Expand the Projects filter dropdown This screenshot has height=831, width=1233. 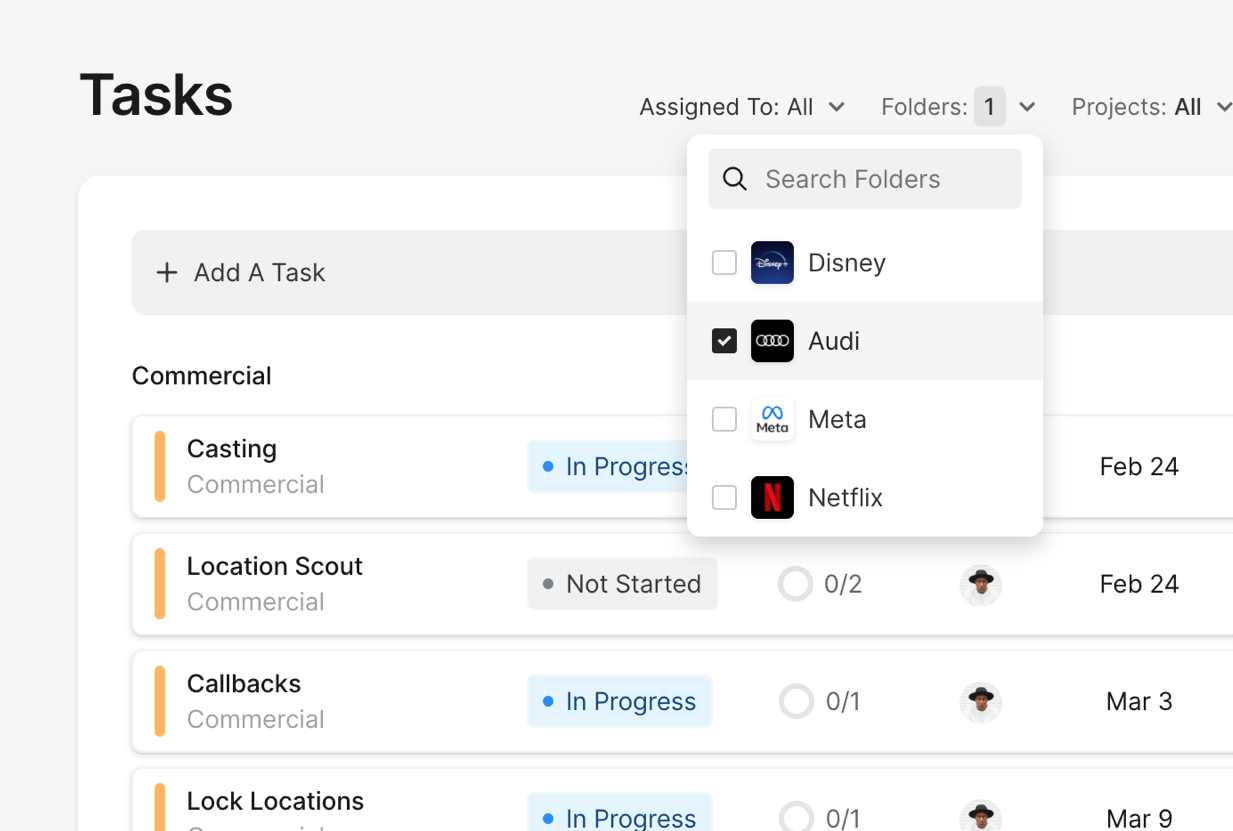[1150, 107]
